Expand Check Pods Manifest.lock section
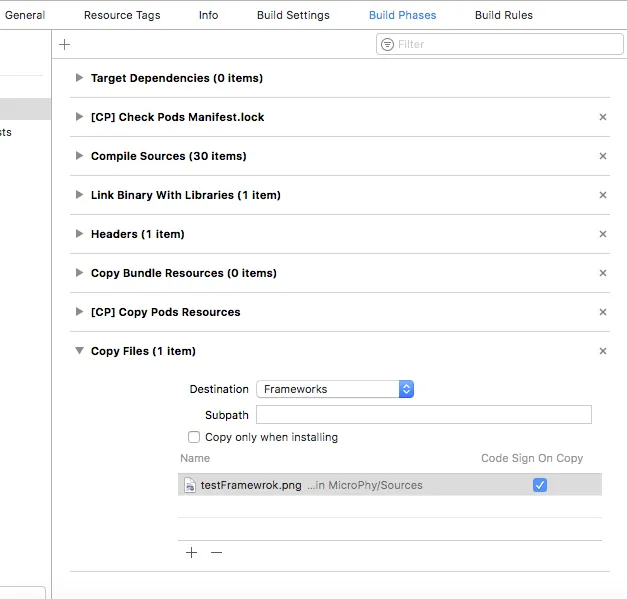Screen dimensions: 627x599 (79, 117)
